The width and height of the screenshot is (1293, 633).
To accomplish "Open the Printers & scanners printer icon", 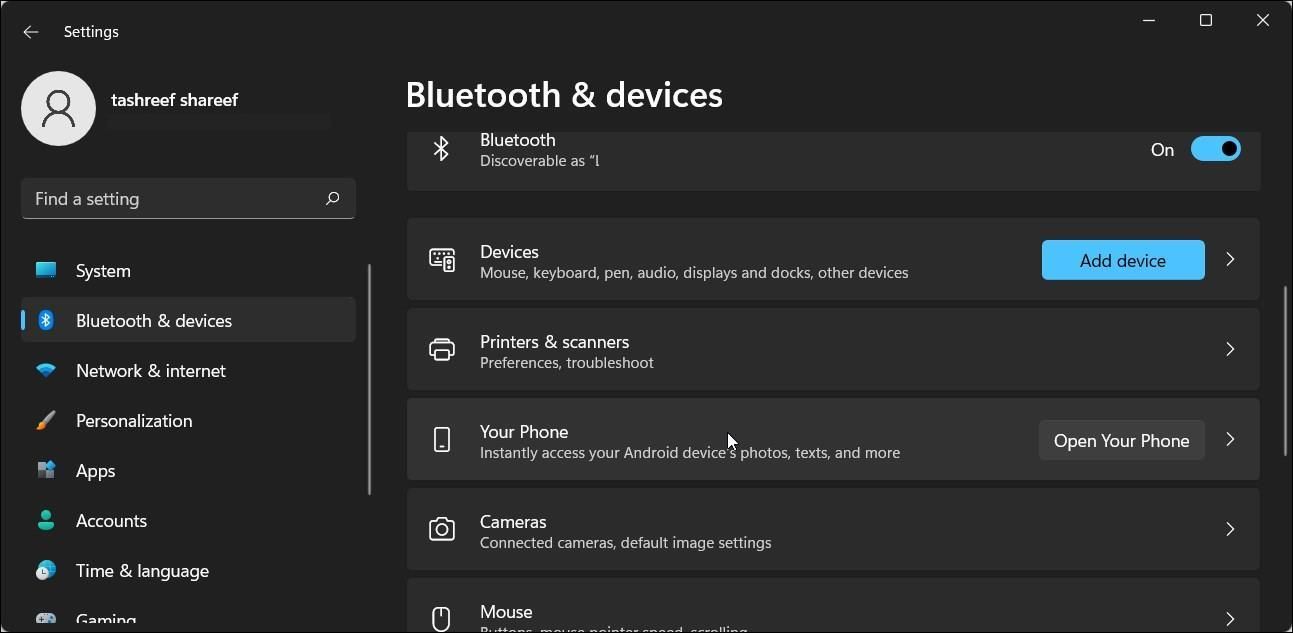I will tap(441, 349).
